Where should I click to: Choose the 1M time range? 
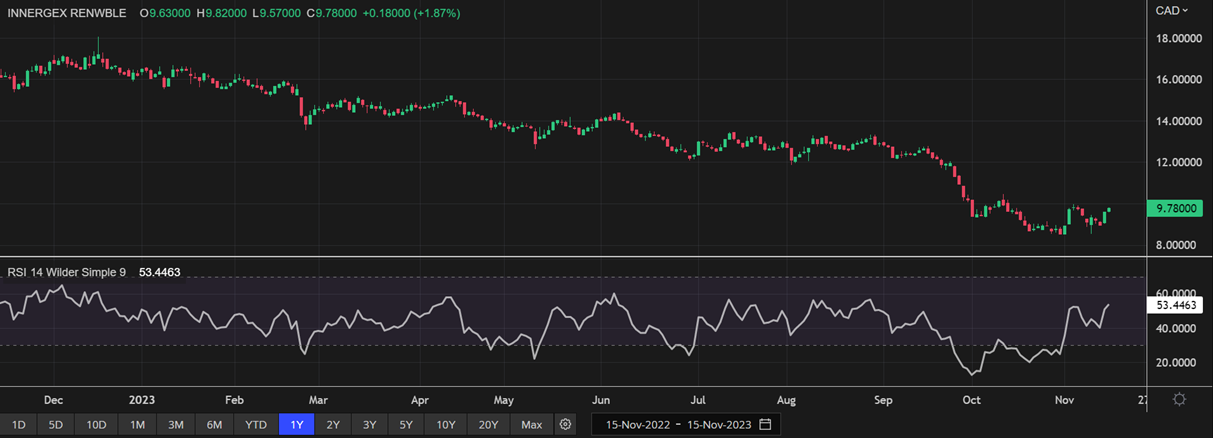137,425
